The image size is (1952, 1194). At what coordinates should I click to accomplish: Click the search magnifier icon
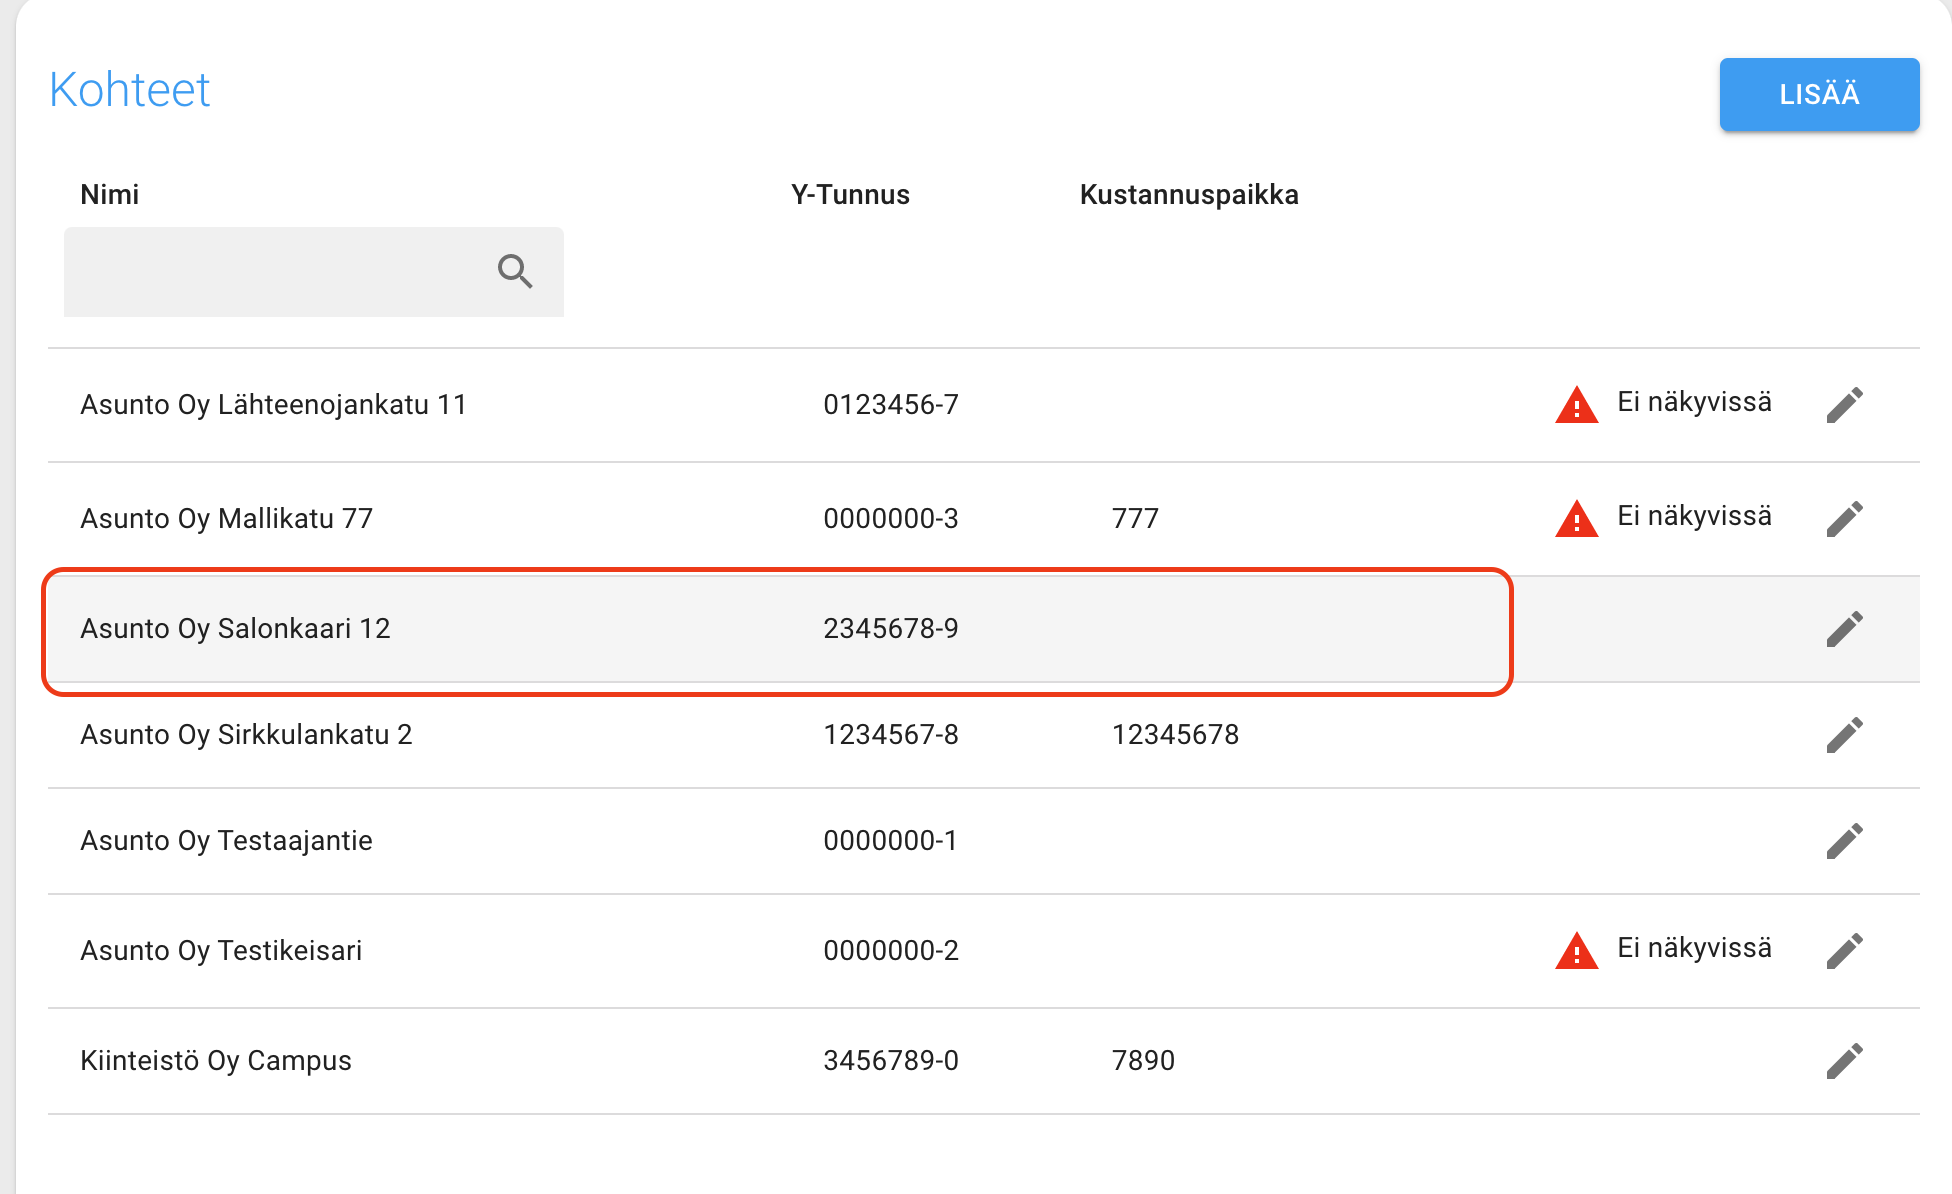pyautogui.click(x=515, y=271)
